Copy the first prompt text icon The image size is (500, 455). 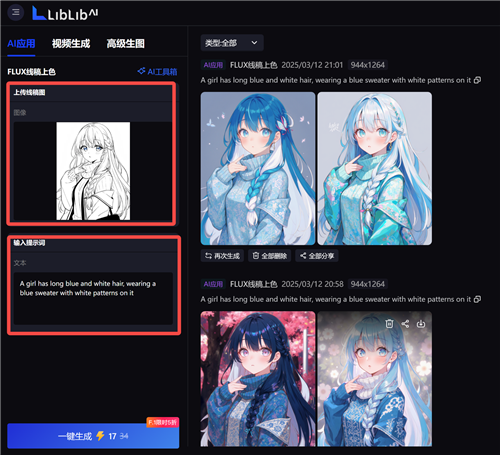tap(477, 80)
